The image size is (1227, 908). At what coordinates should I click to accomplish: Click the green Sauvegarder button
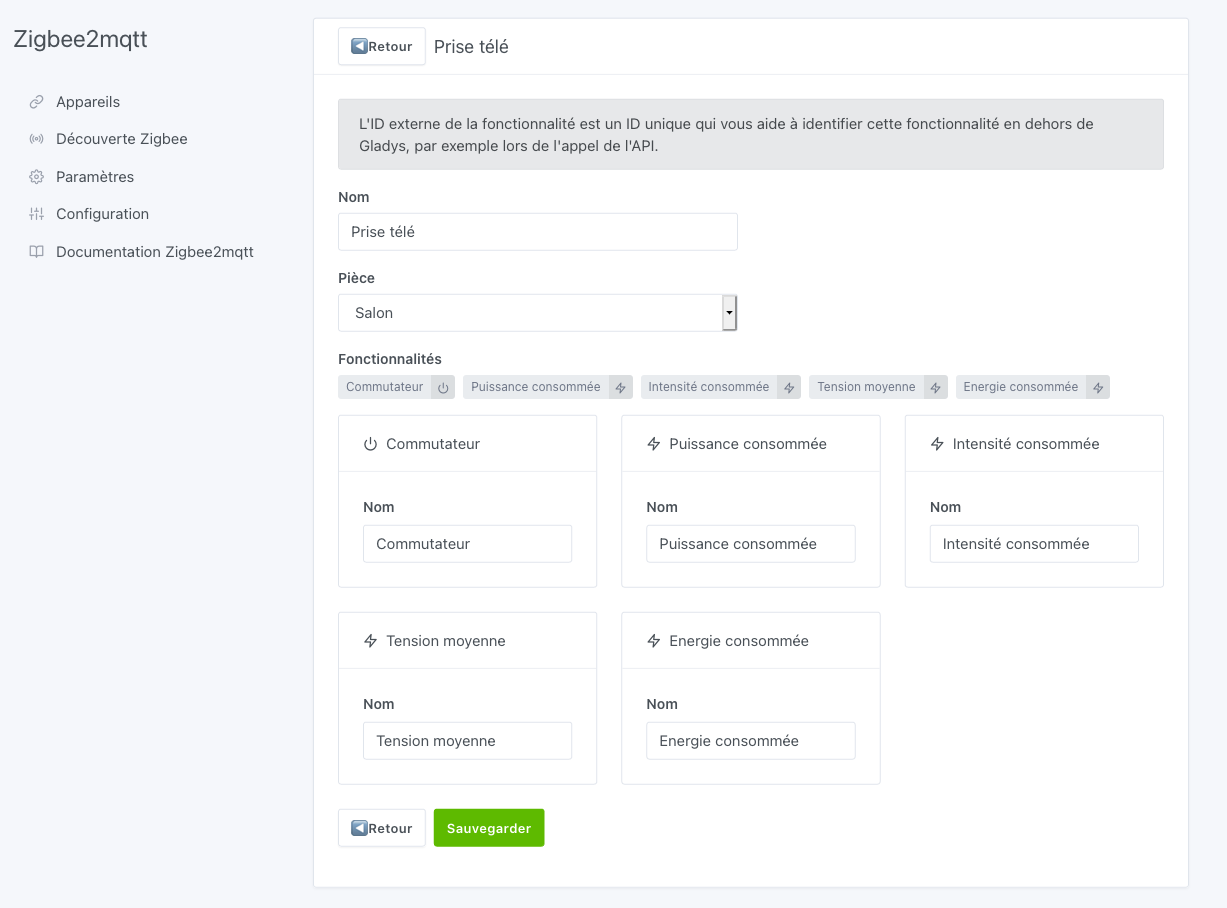[488, 827]
